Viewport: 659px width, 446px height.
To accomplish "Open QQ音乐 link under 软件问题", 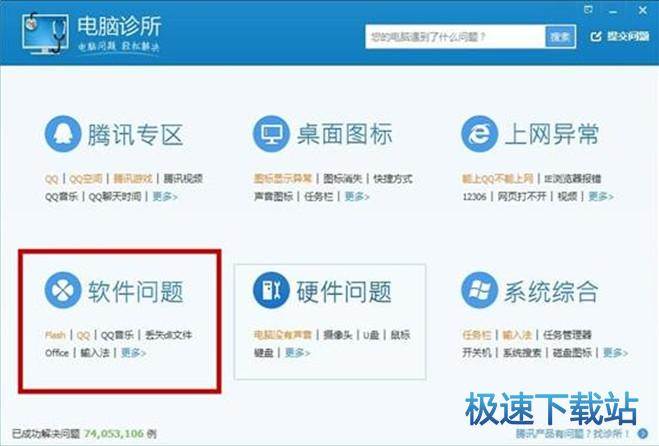I will 117,335.
